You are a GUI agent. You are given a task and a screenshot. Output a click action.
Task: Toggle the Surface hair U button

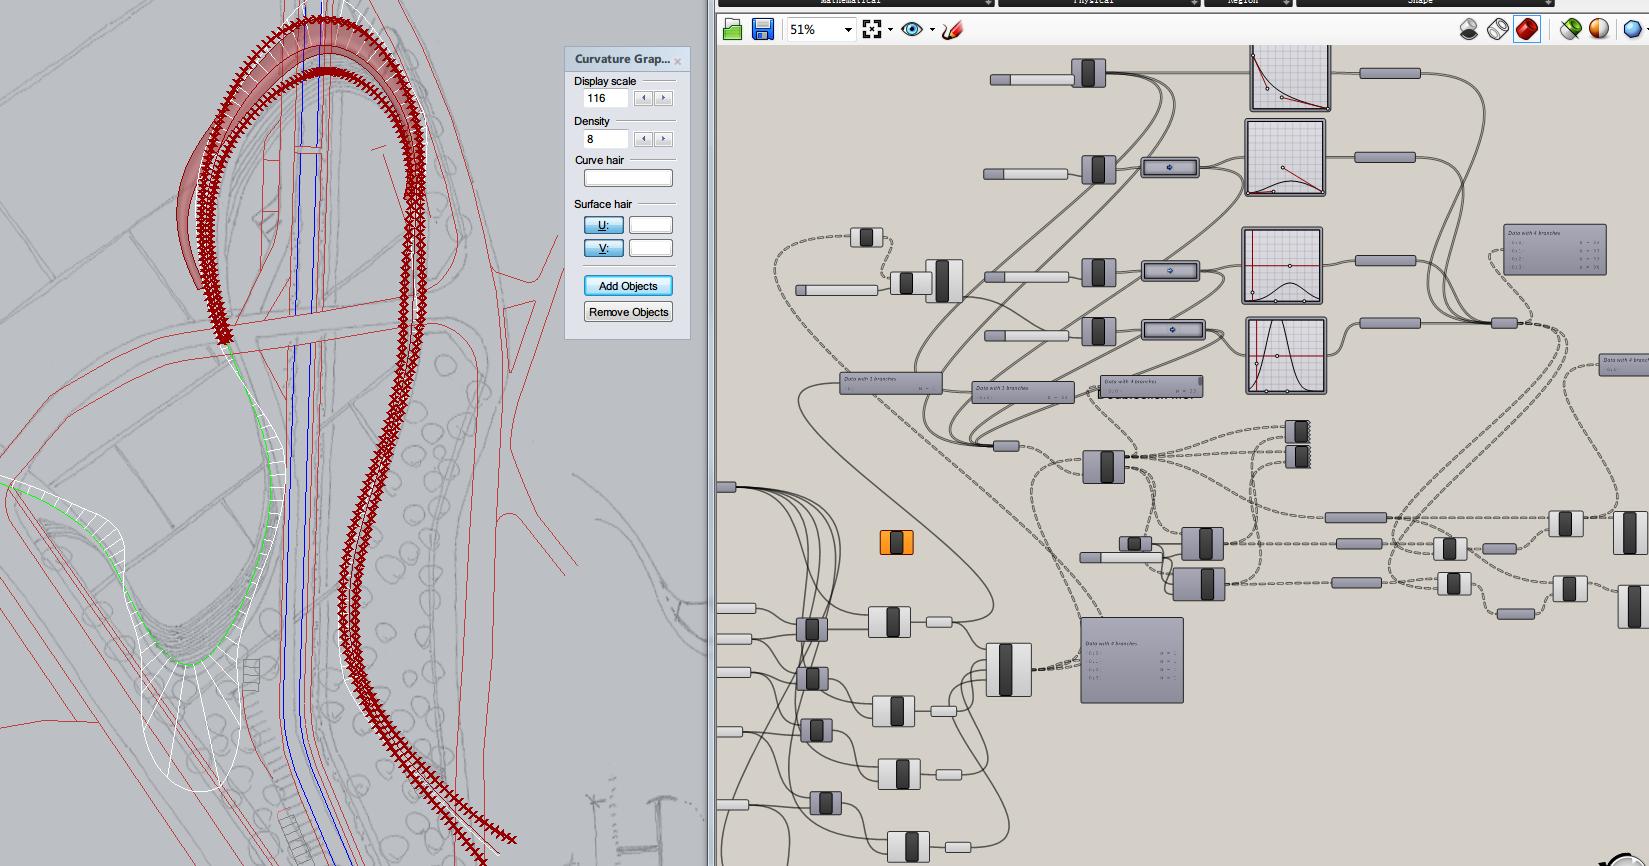(603, 226)
